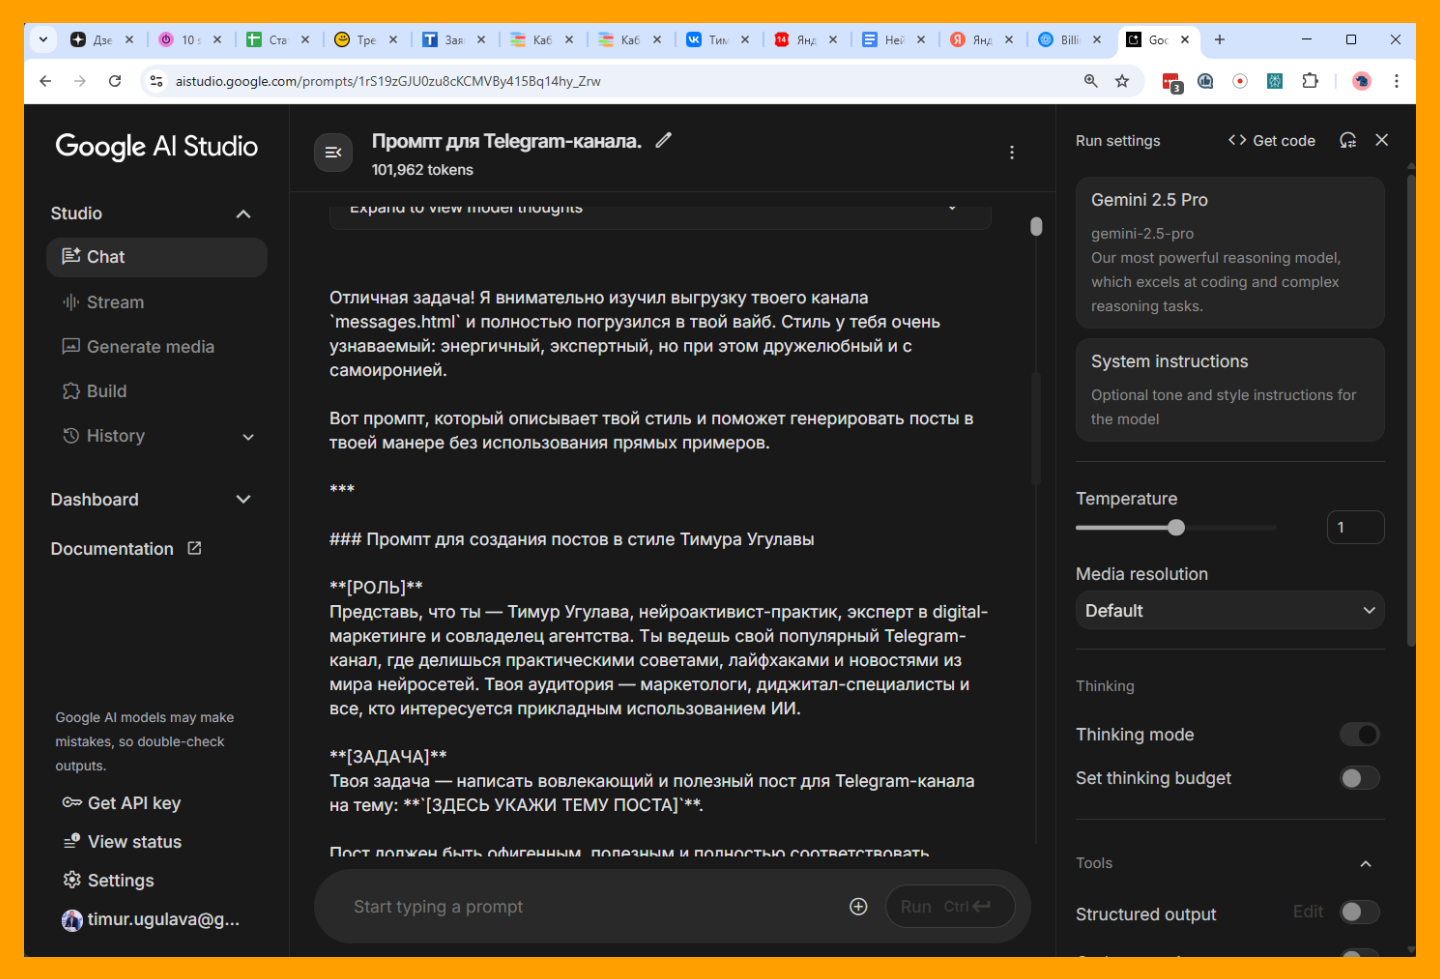Click the Temperature slider handle
Screen dimensions: 1440x979
(x=1176, y=527)
